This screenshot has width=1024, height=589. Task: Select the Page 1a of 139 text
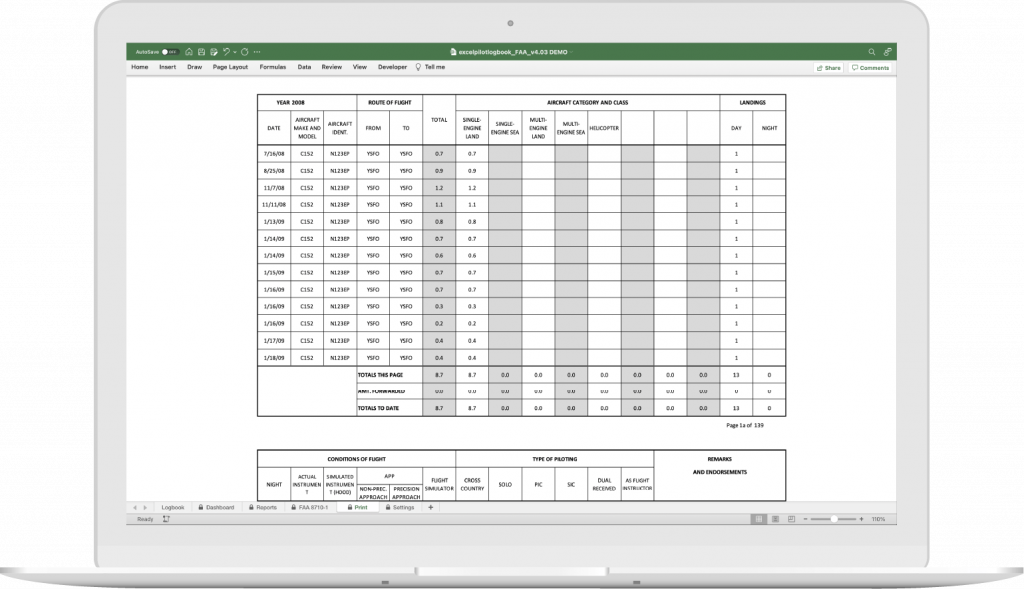pyautogui.click(x=744, y=425)
